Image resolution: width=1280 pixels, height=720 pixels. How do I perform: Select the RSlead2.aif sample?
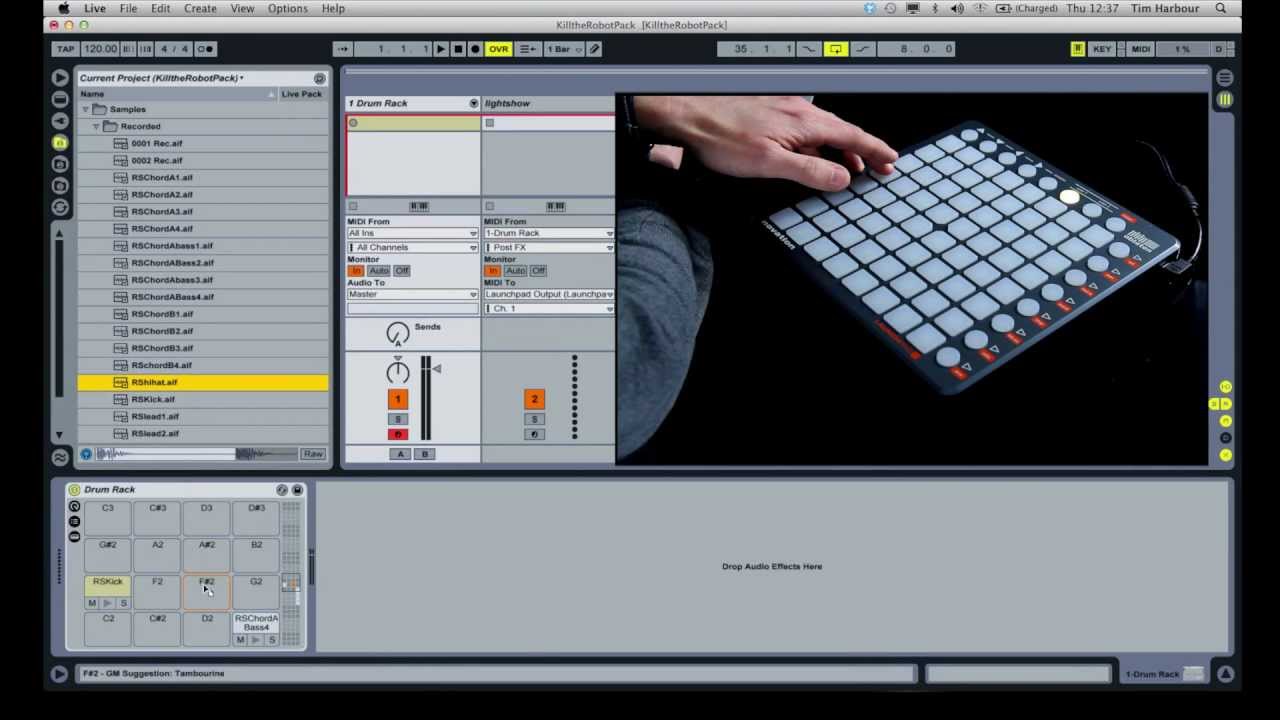pyautogui.click(x=203, y=433)
